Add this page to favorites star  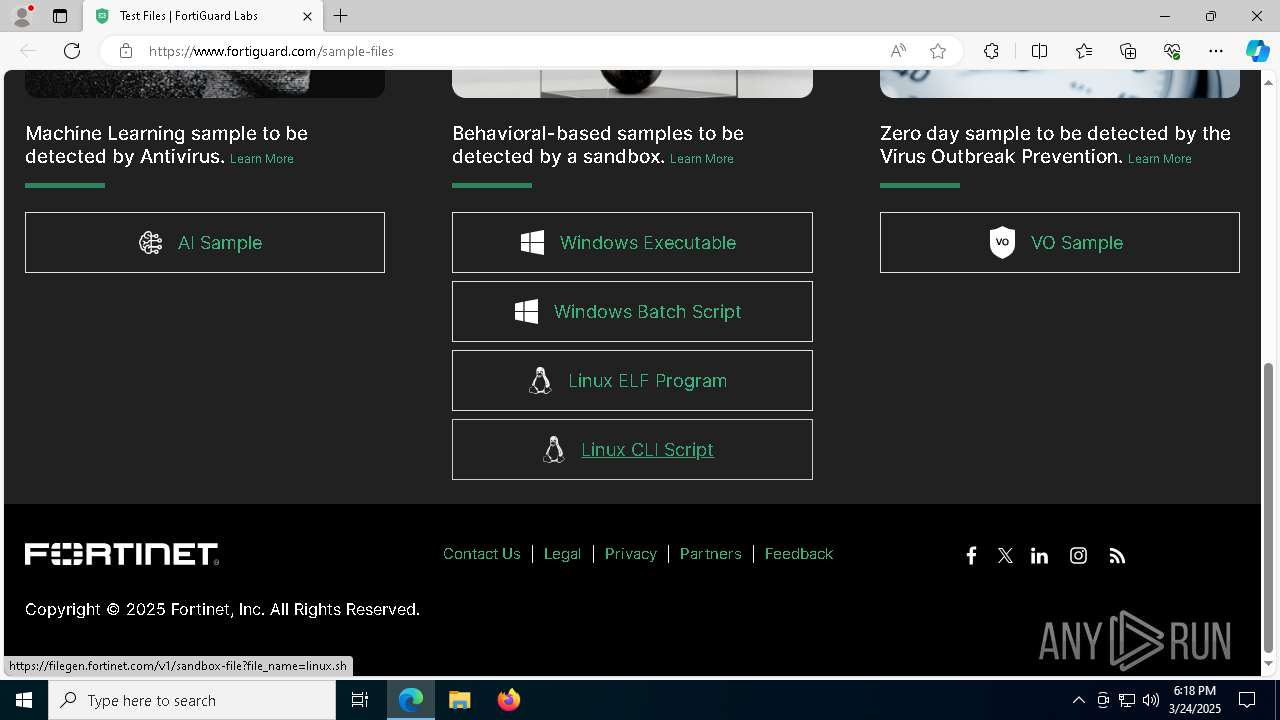pyautogui.click(x=938, y=51)
